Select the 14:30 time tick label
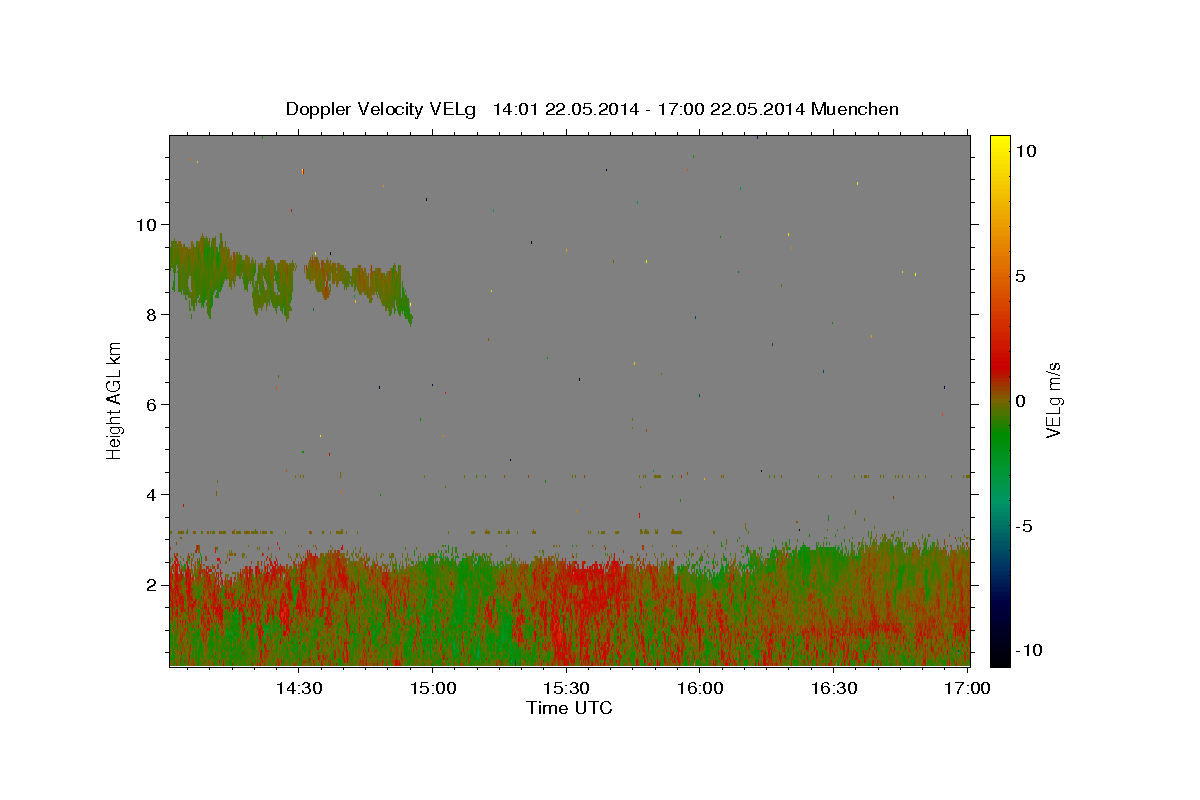1200x800 pixels. click(x=299, y=688)
